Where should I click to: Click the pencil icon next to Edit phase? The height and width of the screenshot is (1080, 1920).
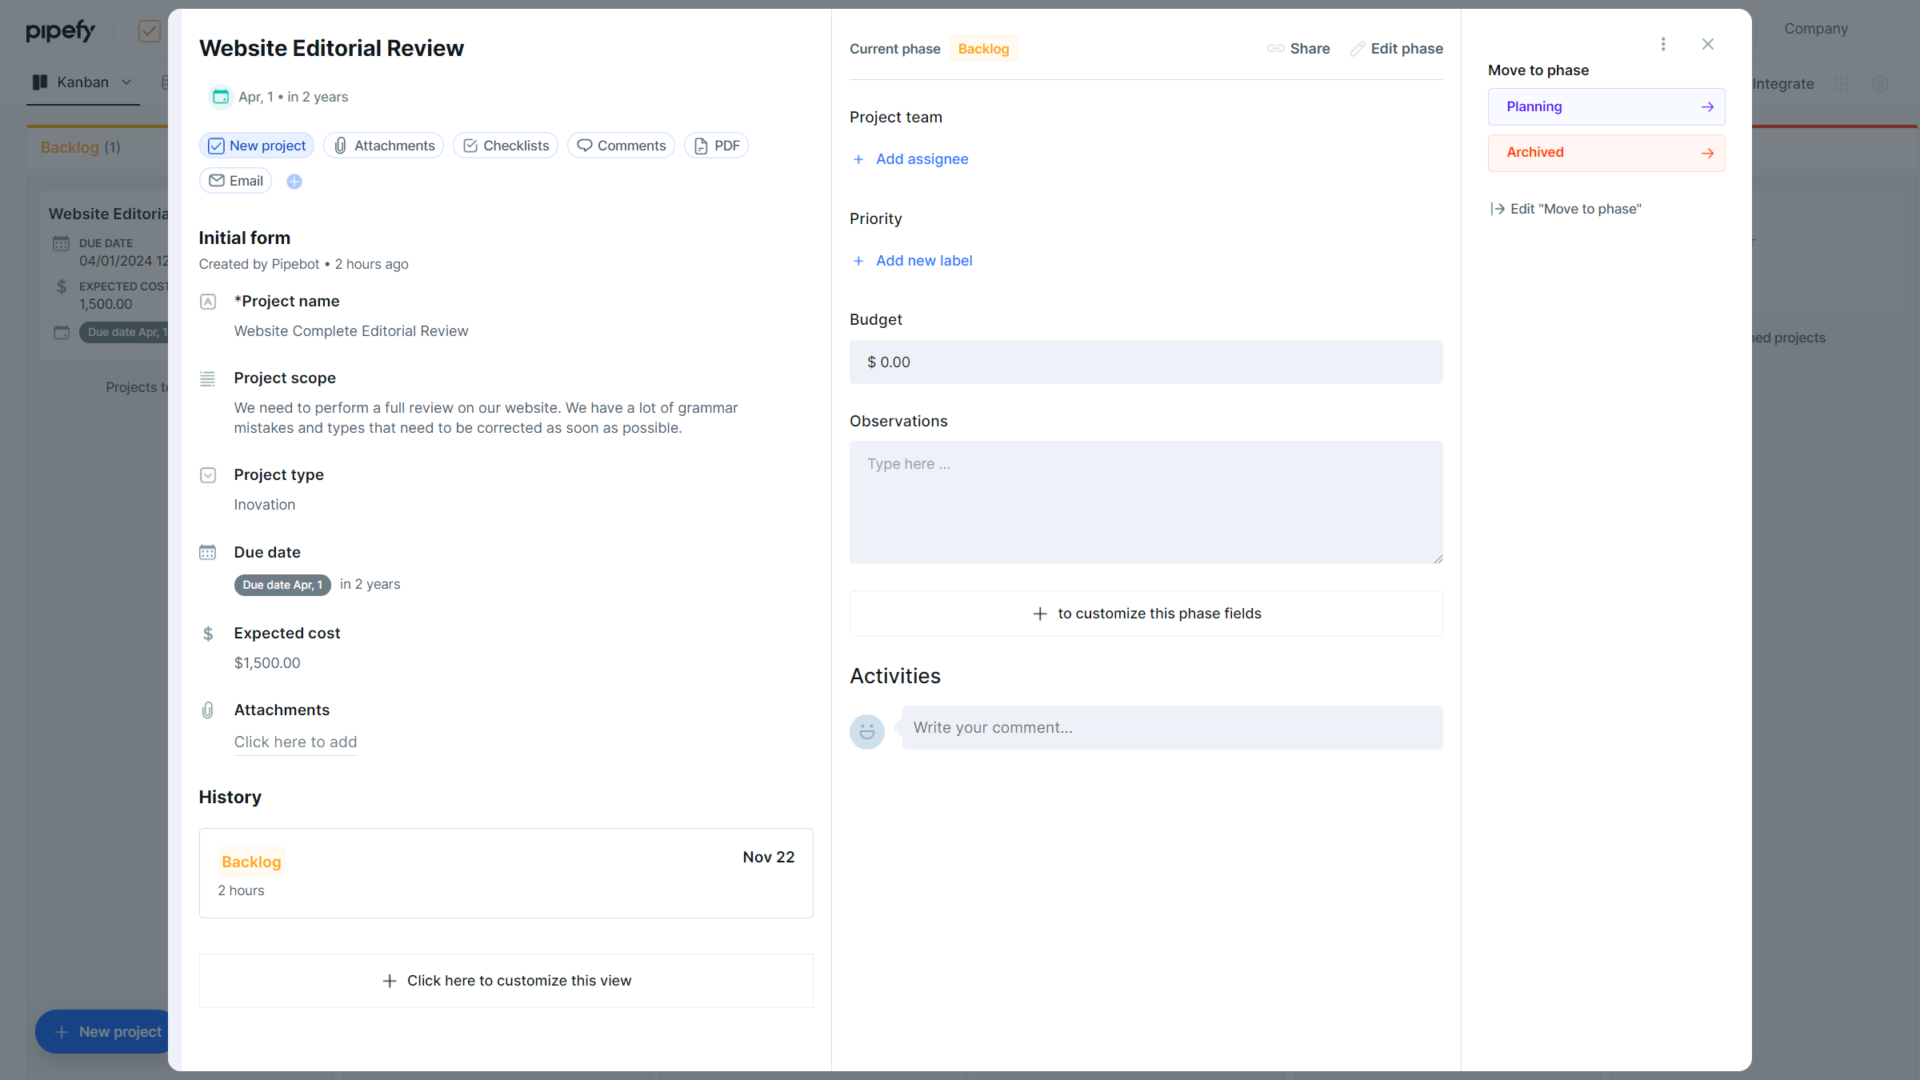1358,48
